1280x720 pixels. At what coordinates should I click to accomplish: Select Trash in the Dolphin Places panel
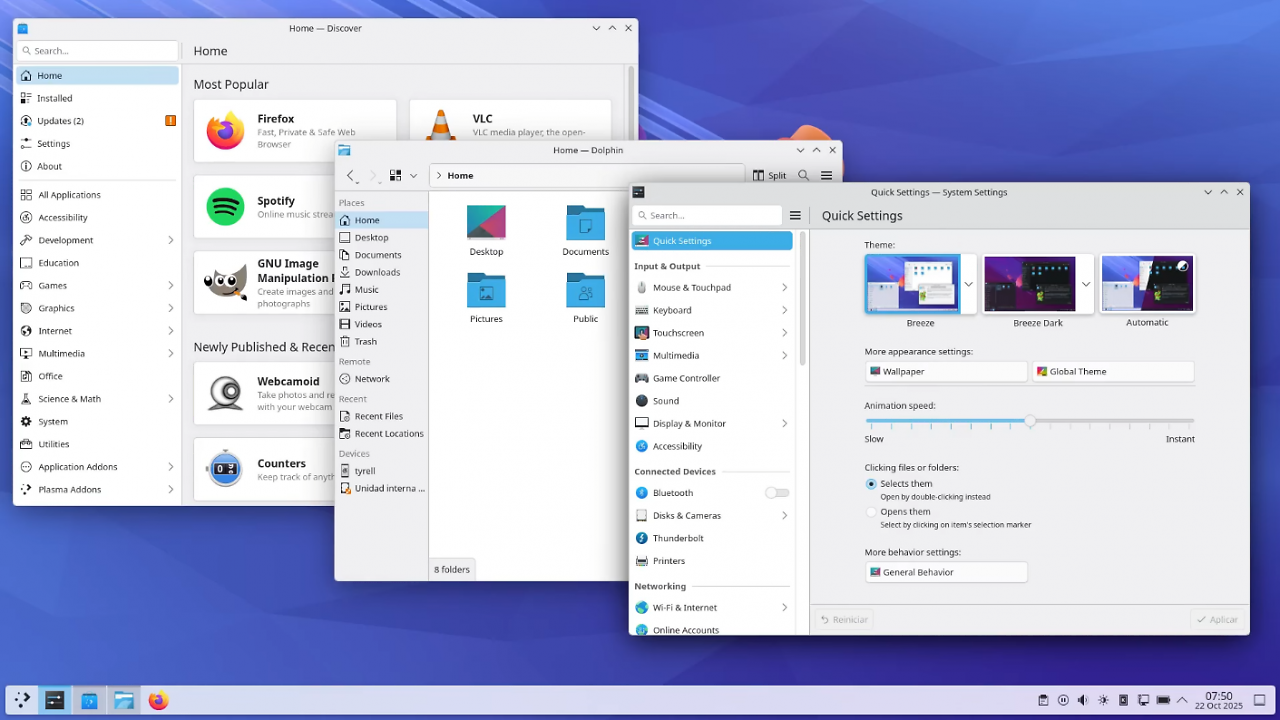pyautogui.click(x=382, y=341)
